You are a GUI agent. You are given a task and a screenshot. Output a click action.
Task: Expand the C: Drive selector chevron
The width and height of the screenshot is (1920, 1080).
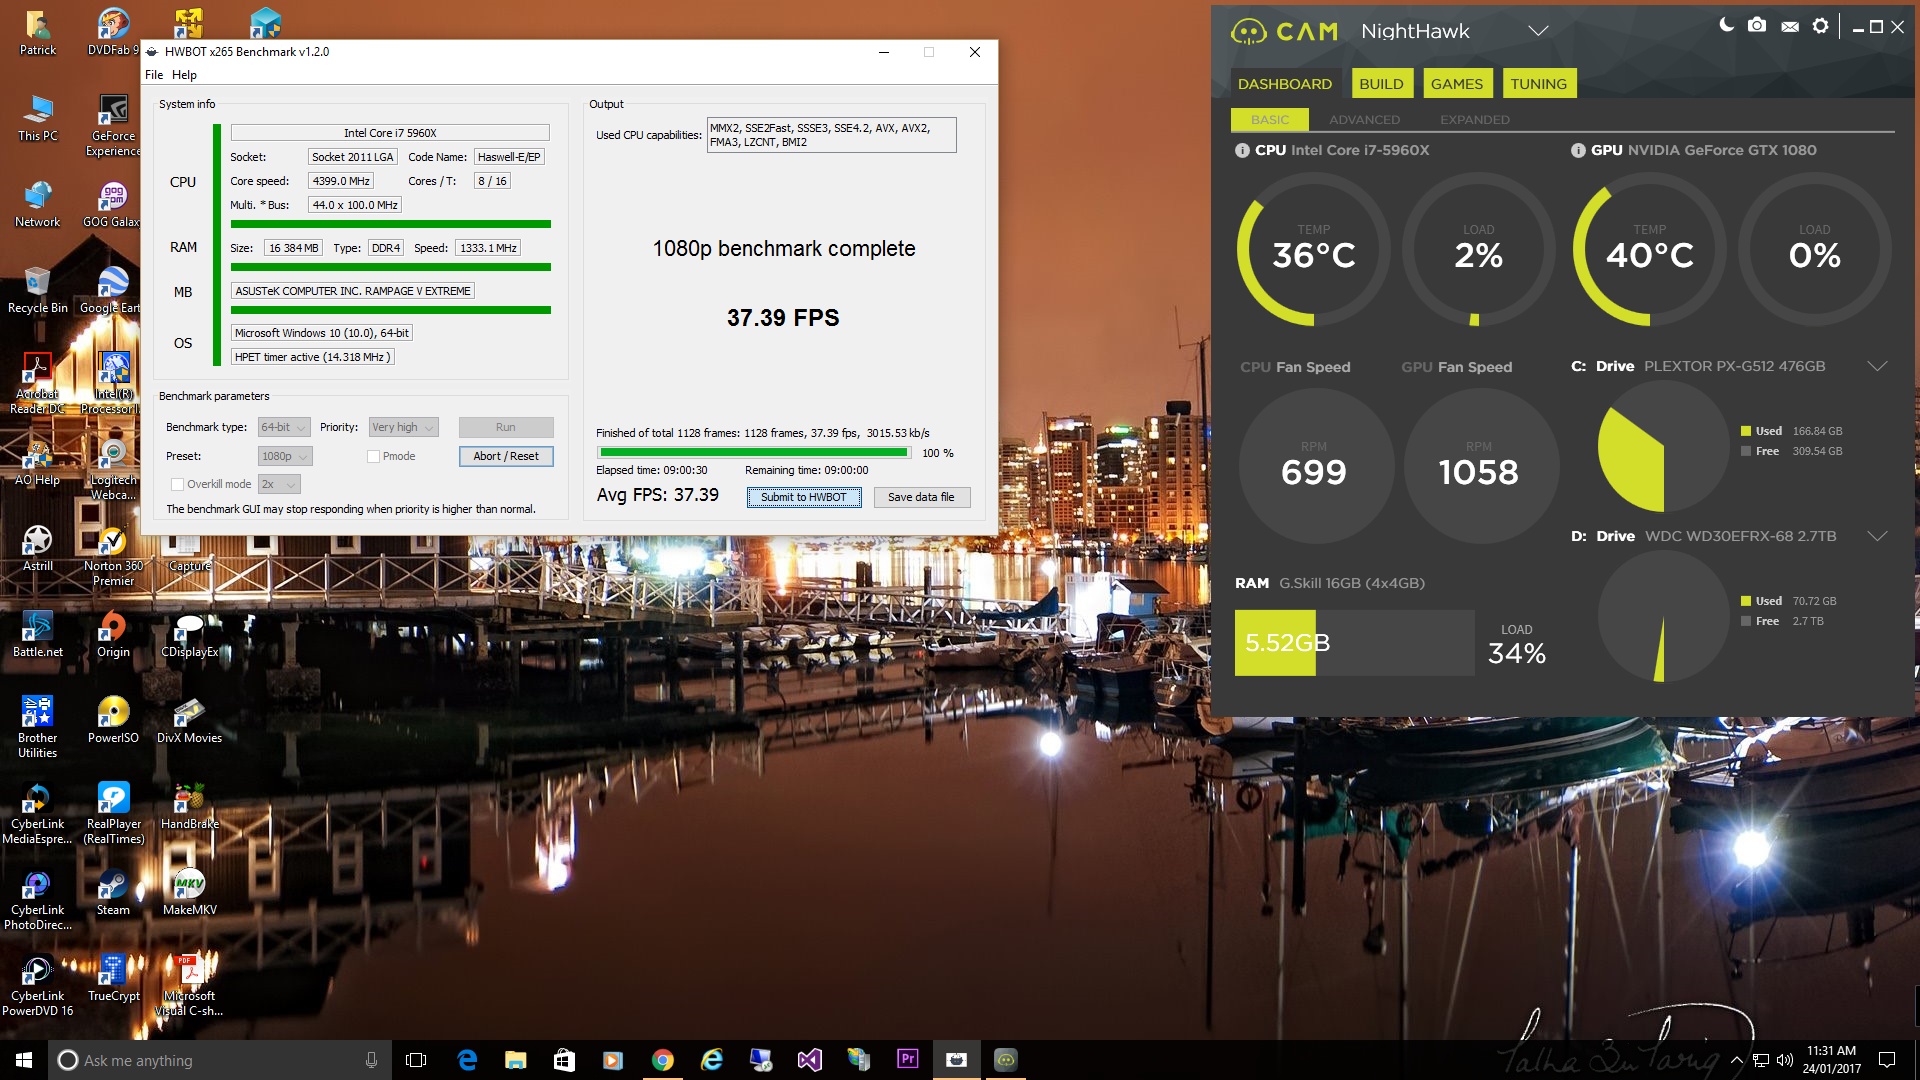pos(1877,367)
